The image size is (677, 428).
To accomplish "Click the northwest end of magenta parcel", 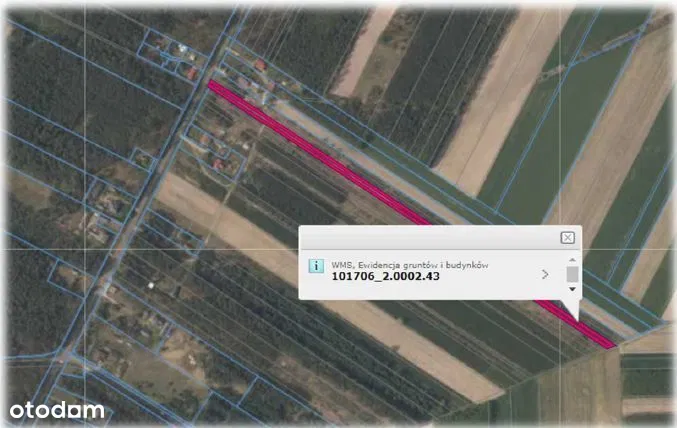I will 212,84.
